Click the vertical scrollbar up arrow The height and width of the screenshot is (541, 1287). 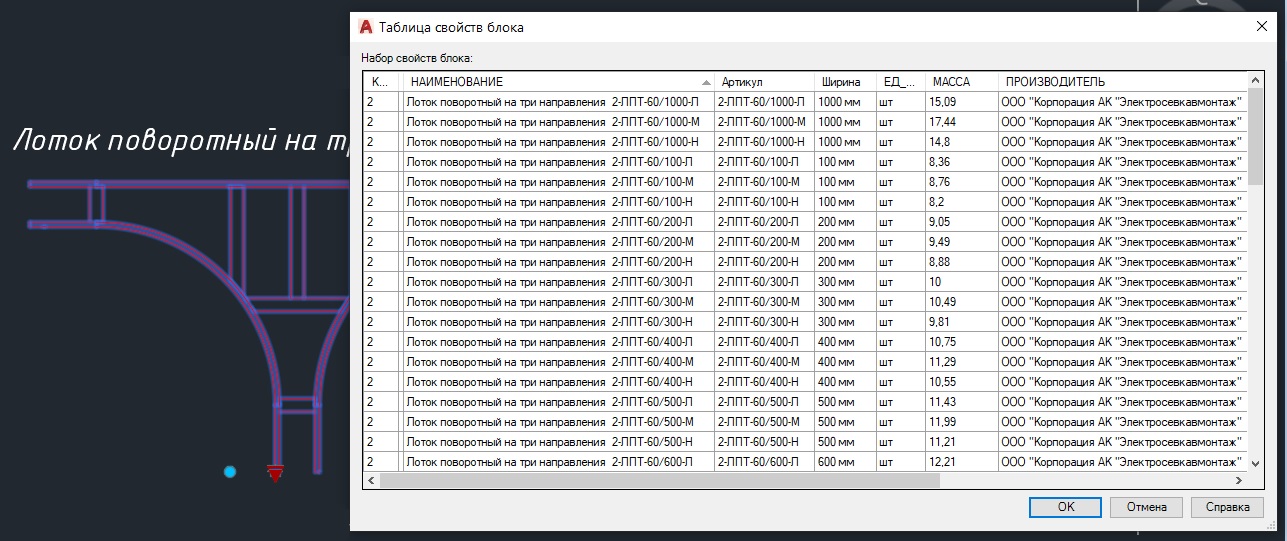coord(1255,81)
